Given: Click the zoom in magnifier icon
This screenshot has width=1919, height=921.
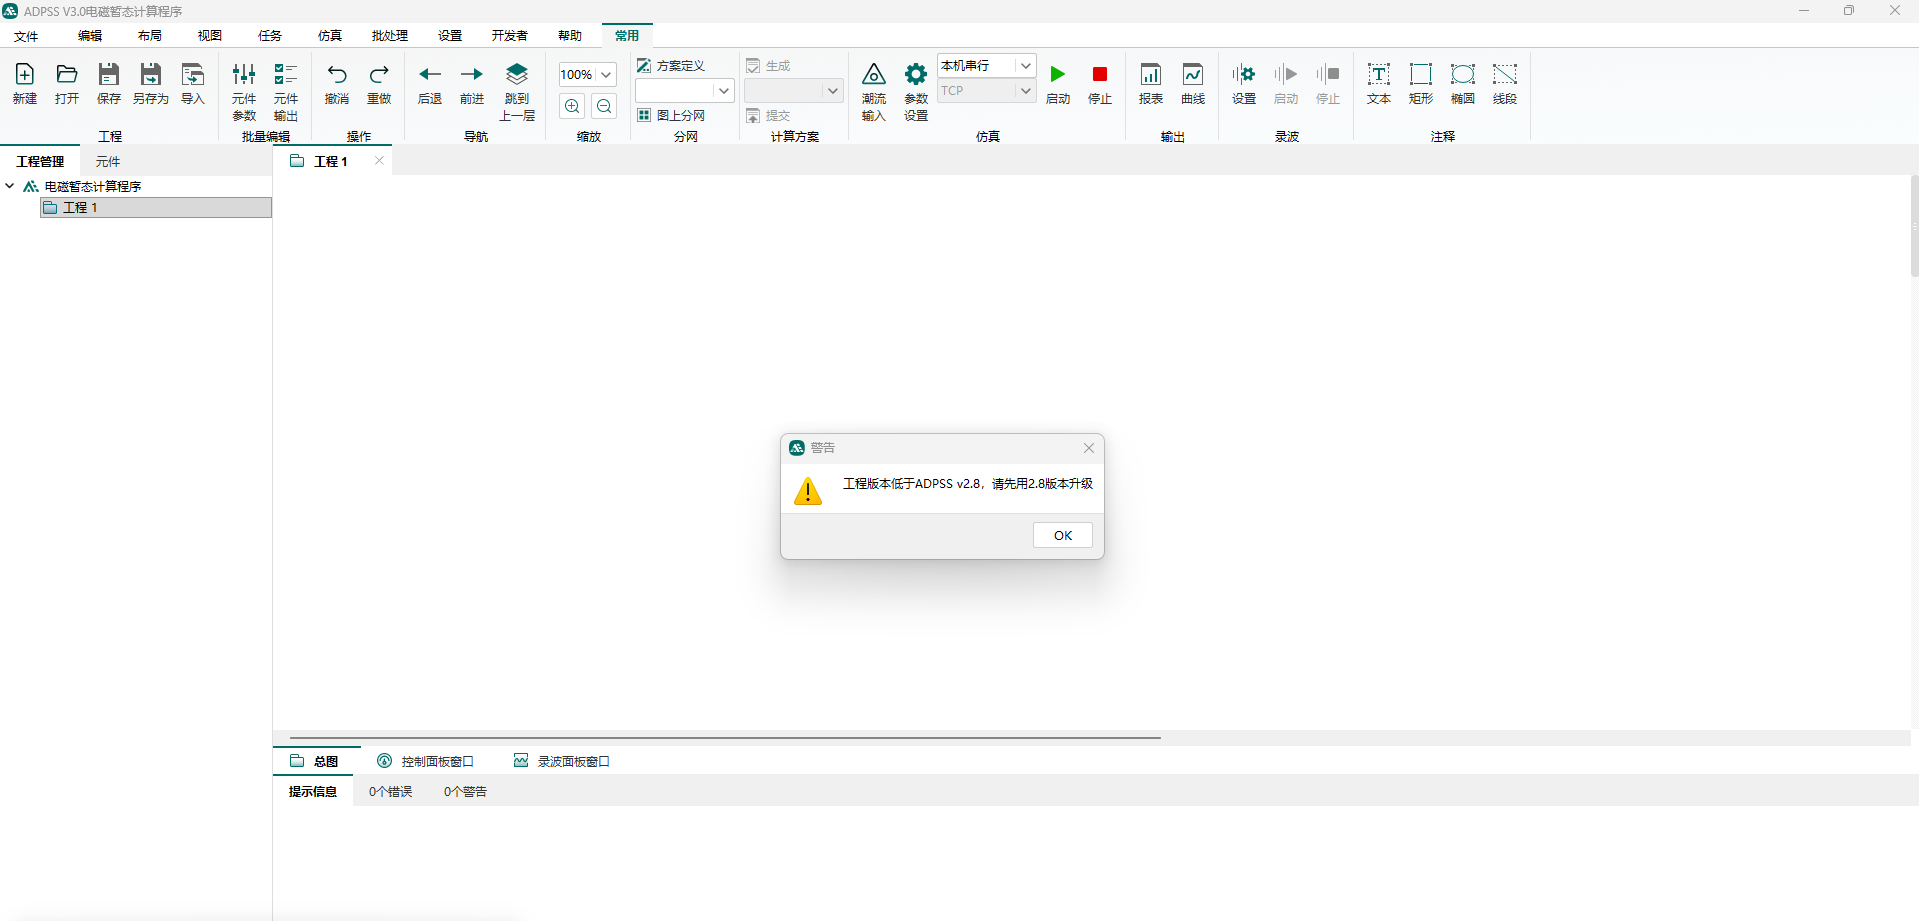Looking at the screenshot, I should click(572, 106).
